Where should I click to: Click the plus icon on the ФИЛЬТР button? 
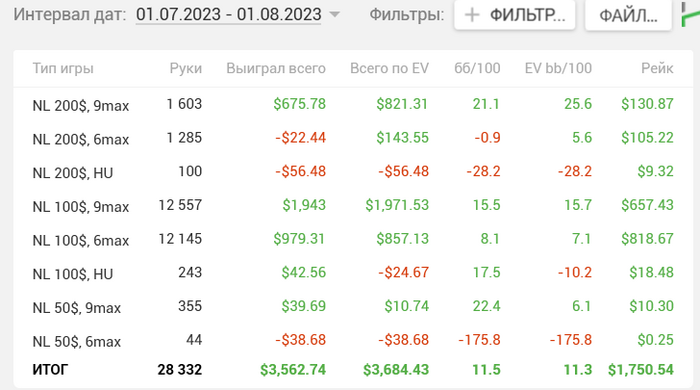pyautogui.click(x=472, y=15)
